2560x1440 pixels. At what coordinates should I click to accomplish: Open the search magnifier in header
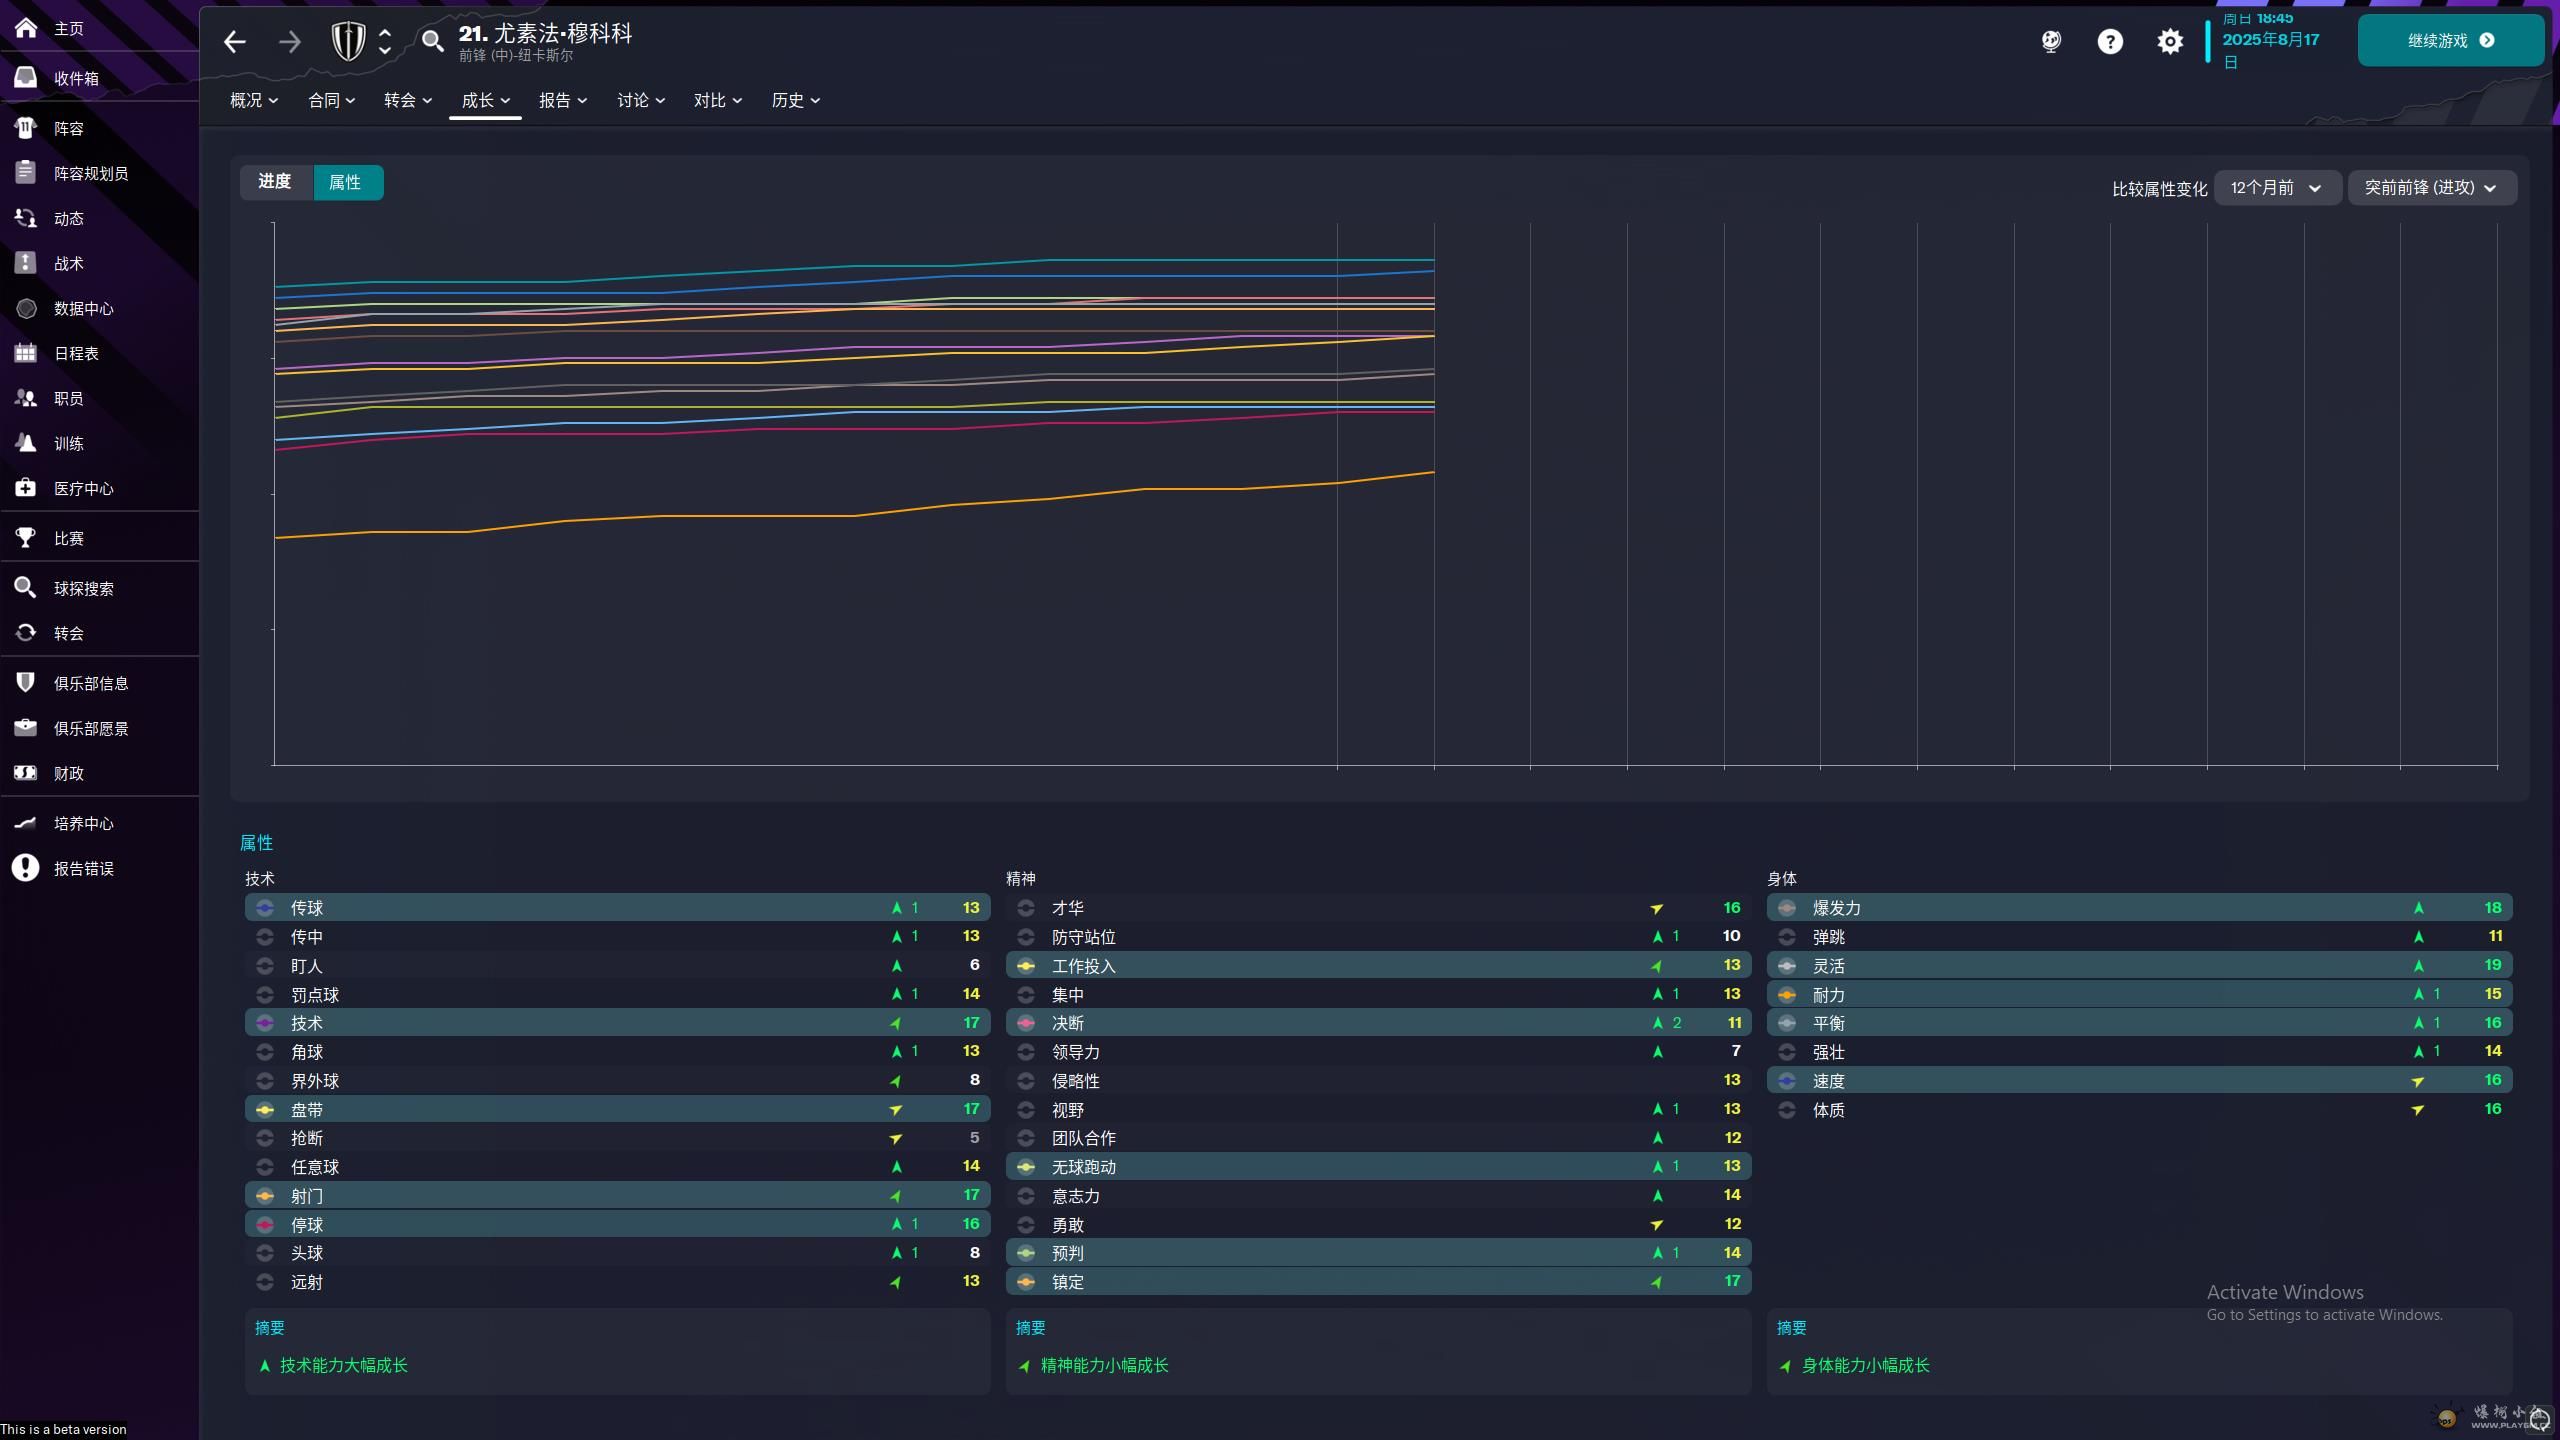pyautogui.click(x=432, y=41)
